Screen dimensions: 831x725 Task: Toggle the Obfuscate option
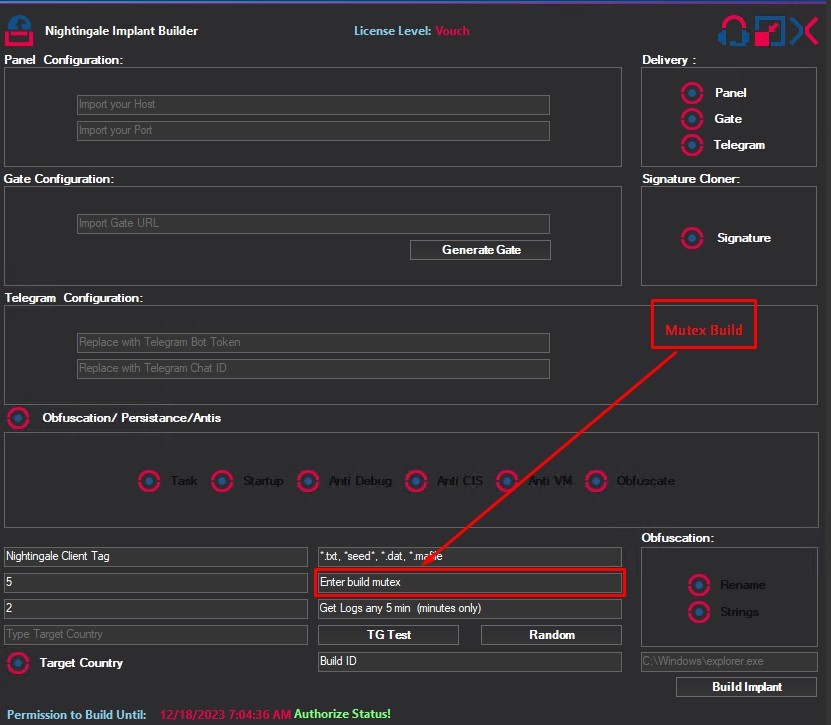coord(596,481)
